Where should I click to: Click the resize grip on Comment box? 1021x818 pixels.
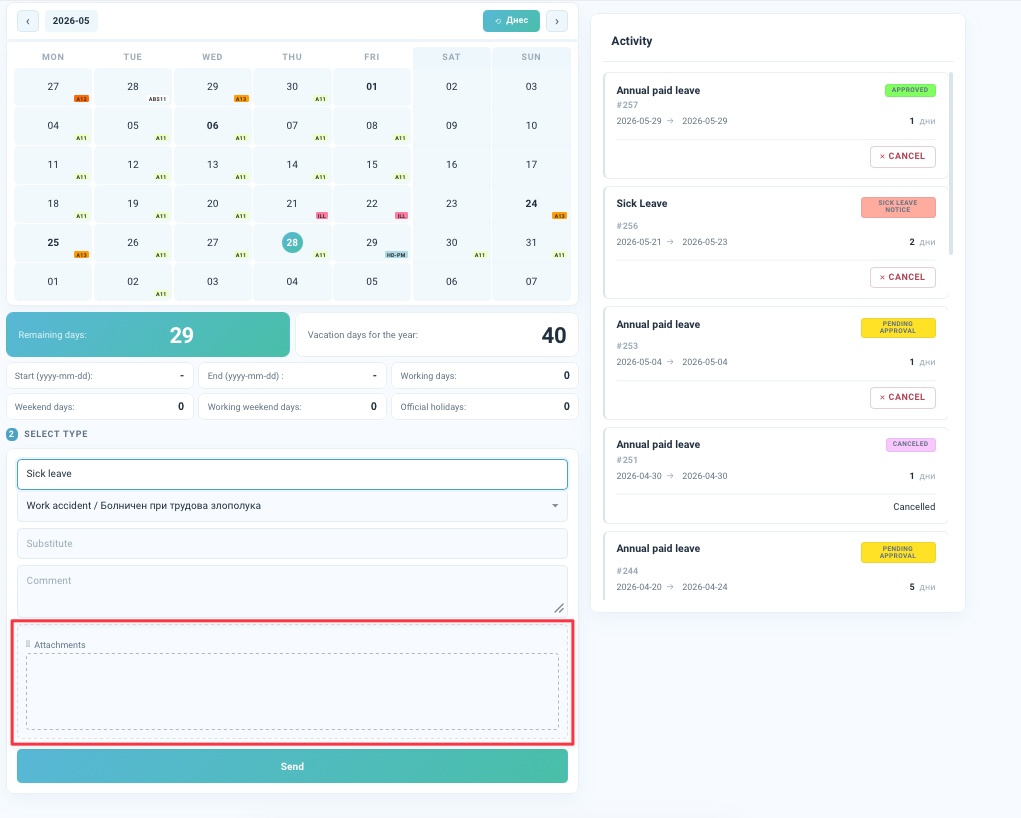point(559,608)
